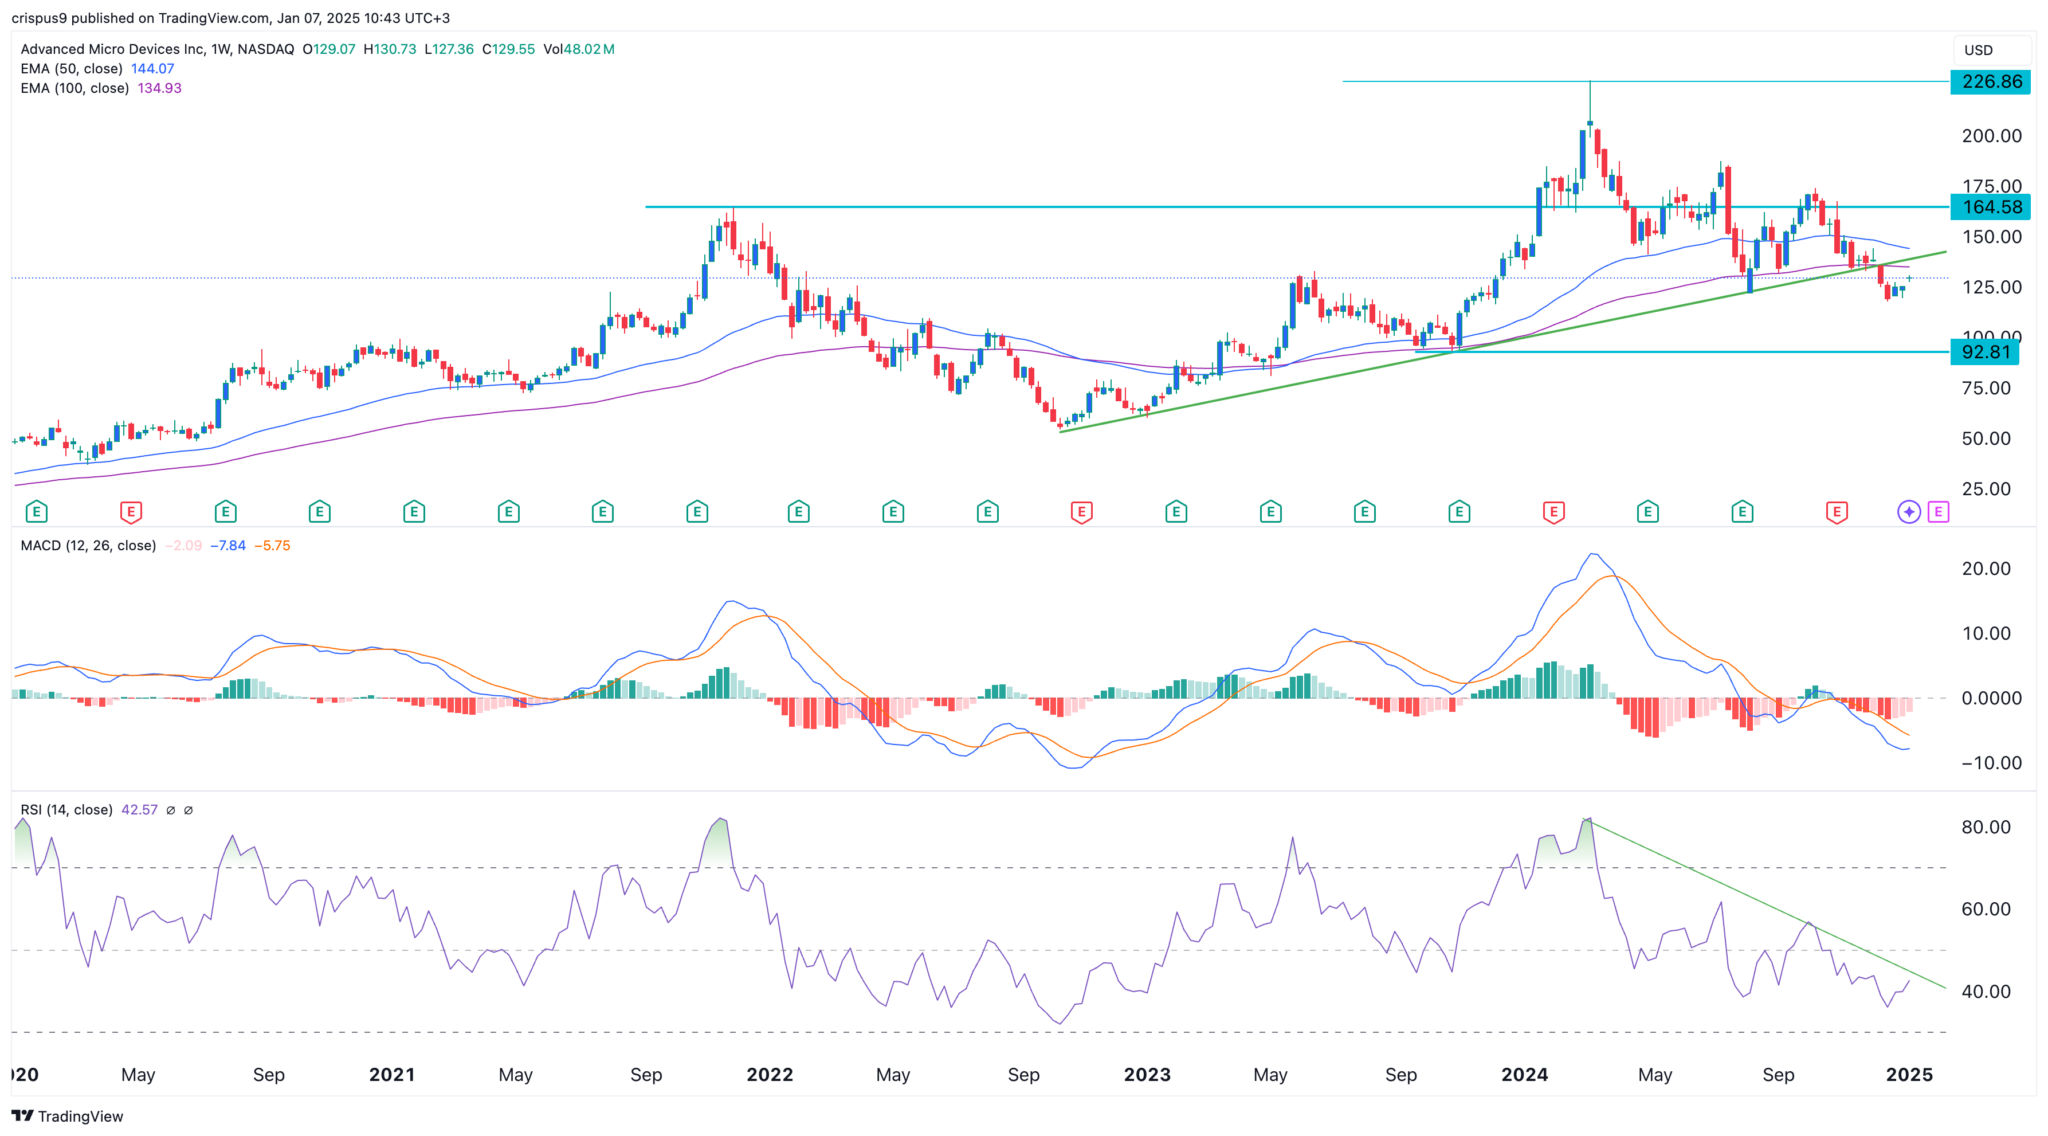Click the 2021 label on the time axis
2048x1136 pixels.
tap(391, 1075)
